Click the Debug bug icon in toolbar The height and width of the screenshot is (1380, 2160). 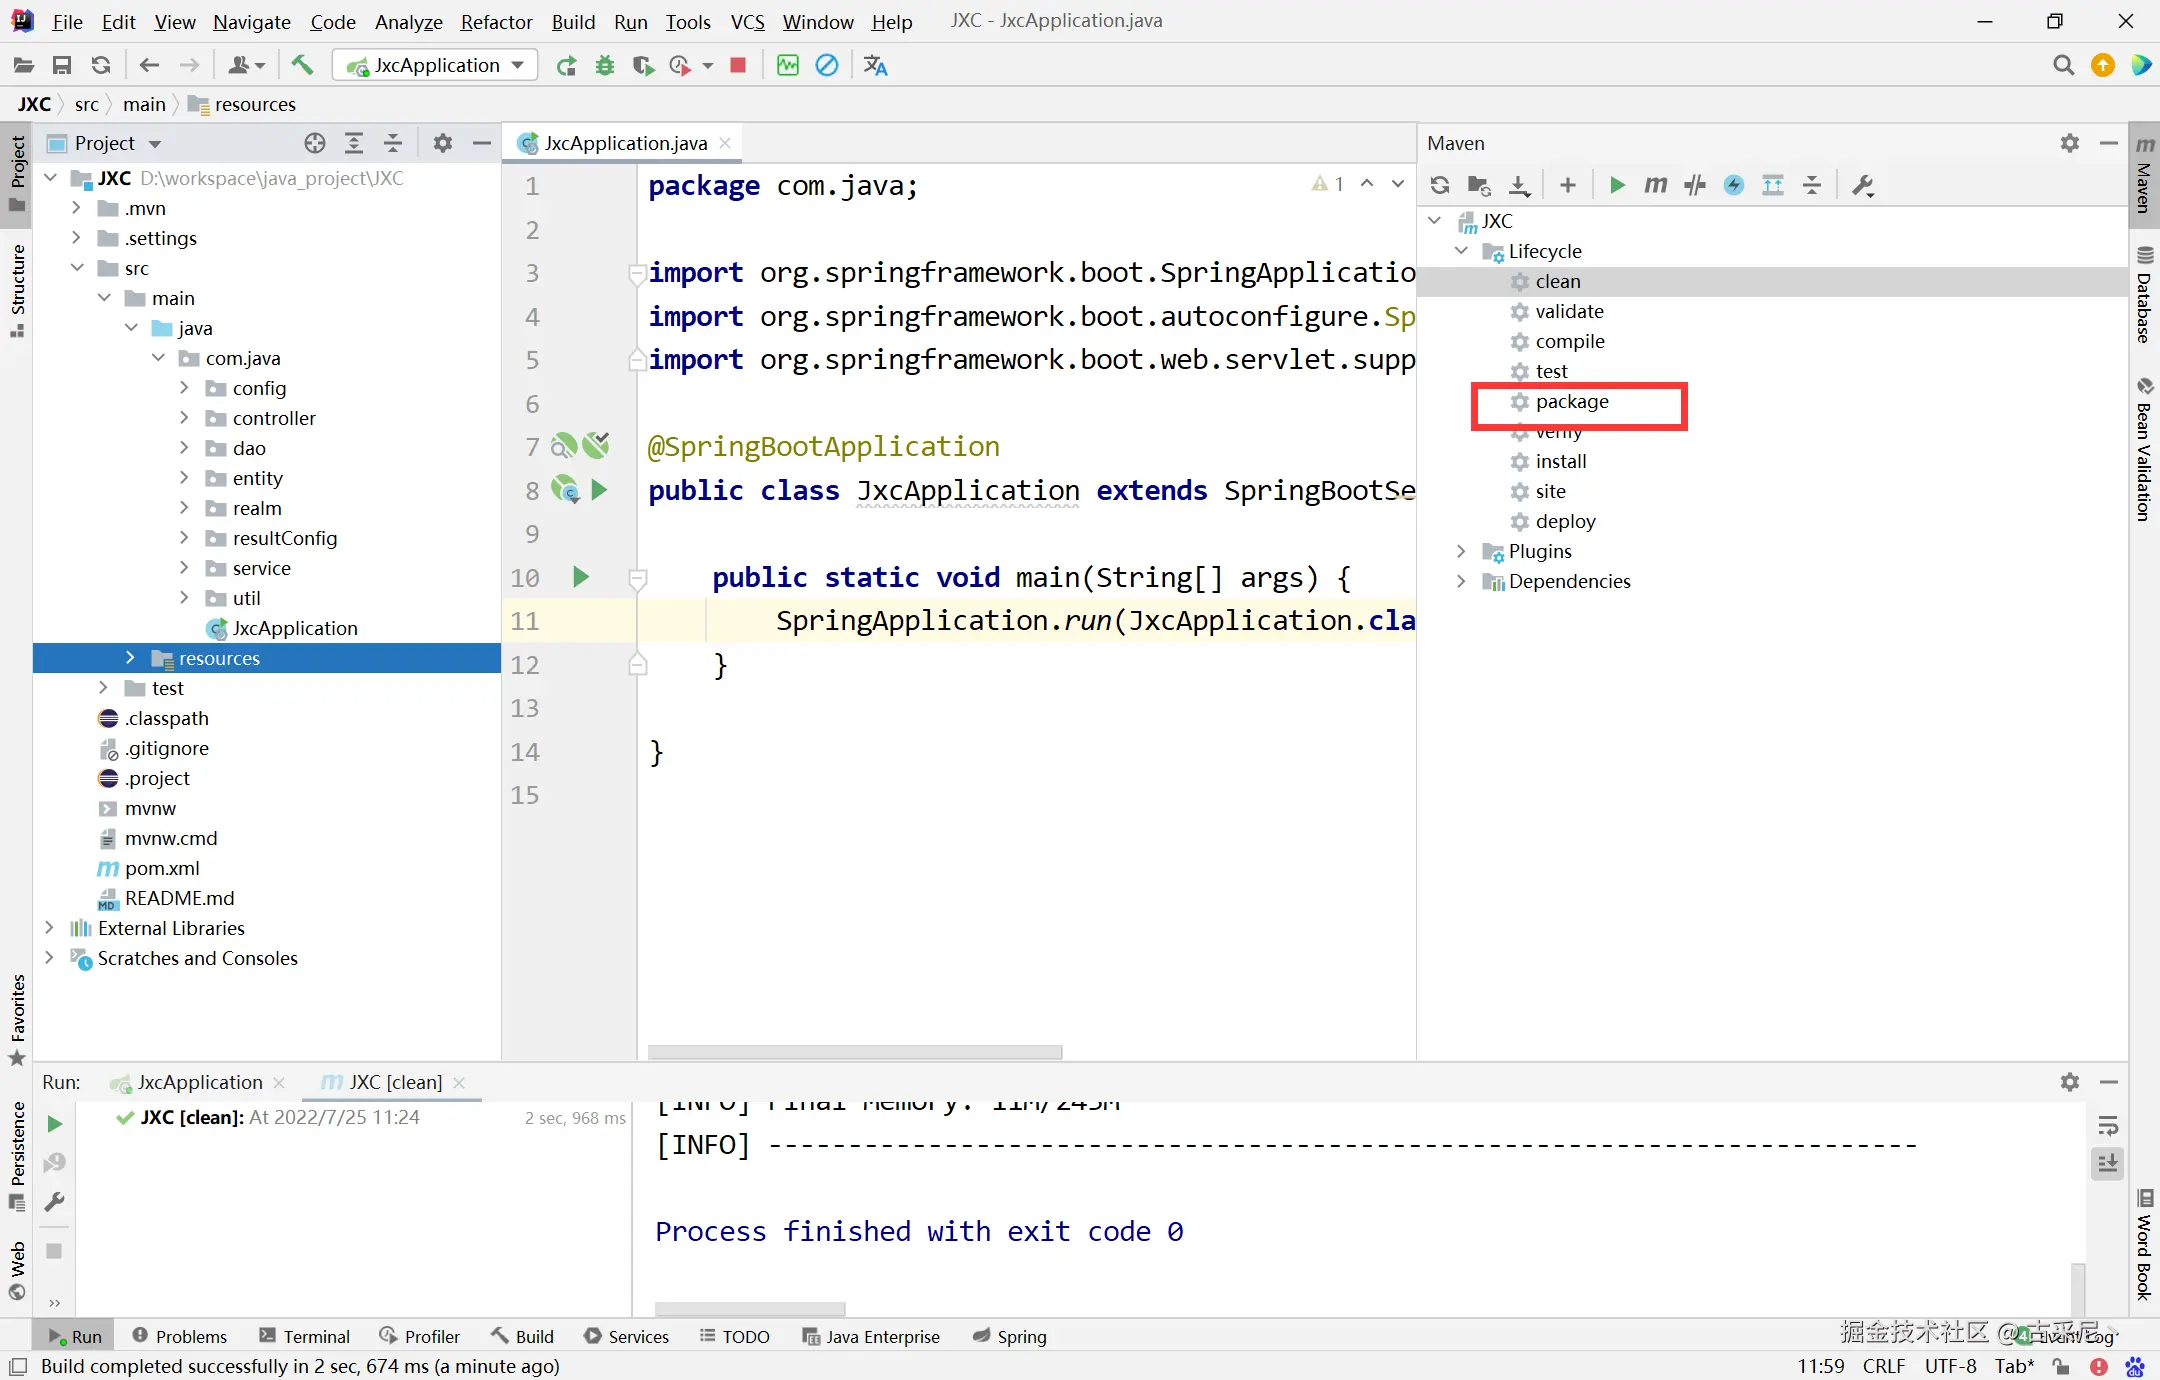605,65
